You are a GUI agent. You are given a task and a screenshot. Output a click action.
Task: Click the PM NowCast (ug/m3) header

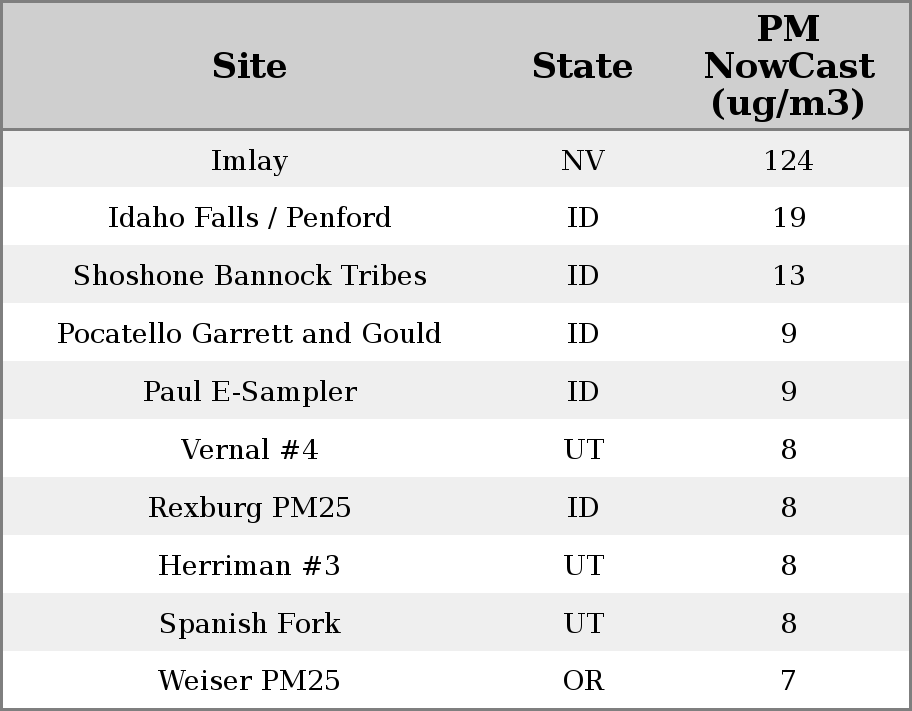point(788,66)
